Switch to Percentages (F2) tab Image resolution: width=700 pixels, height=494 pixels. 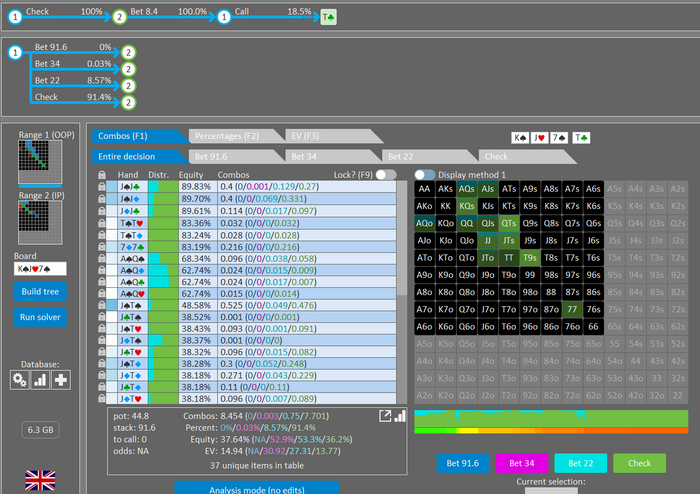[236, 136]
